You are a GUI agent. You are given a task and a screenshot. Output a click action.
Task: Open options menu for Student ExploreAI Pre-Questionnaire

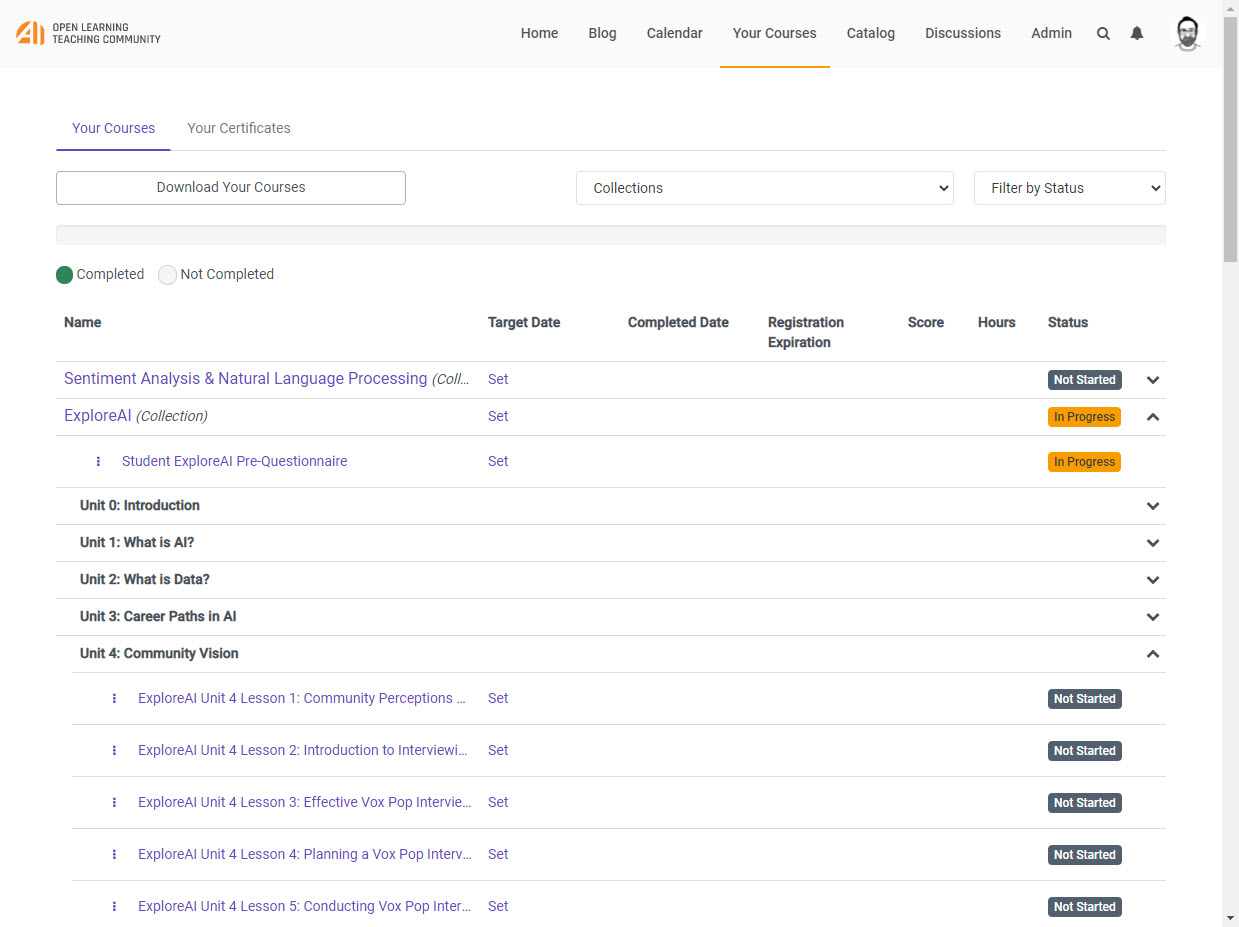(98, 461)
